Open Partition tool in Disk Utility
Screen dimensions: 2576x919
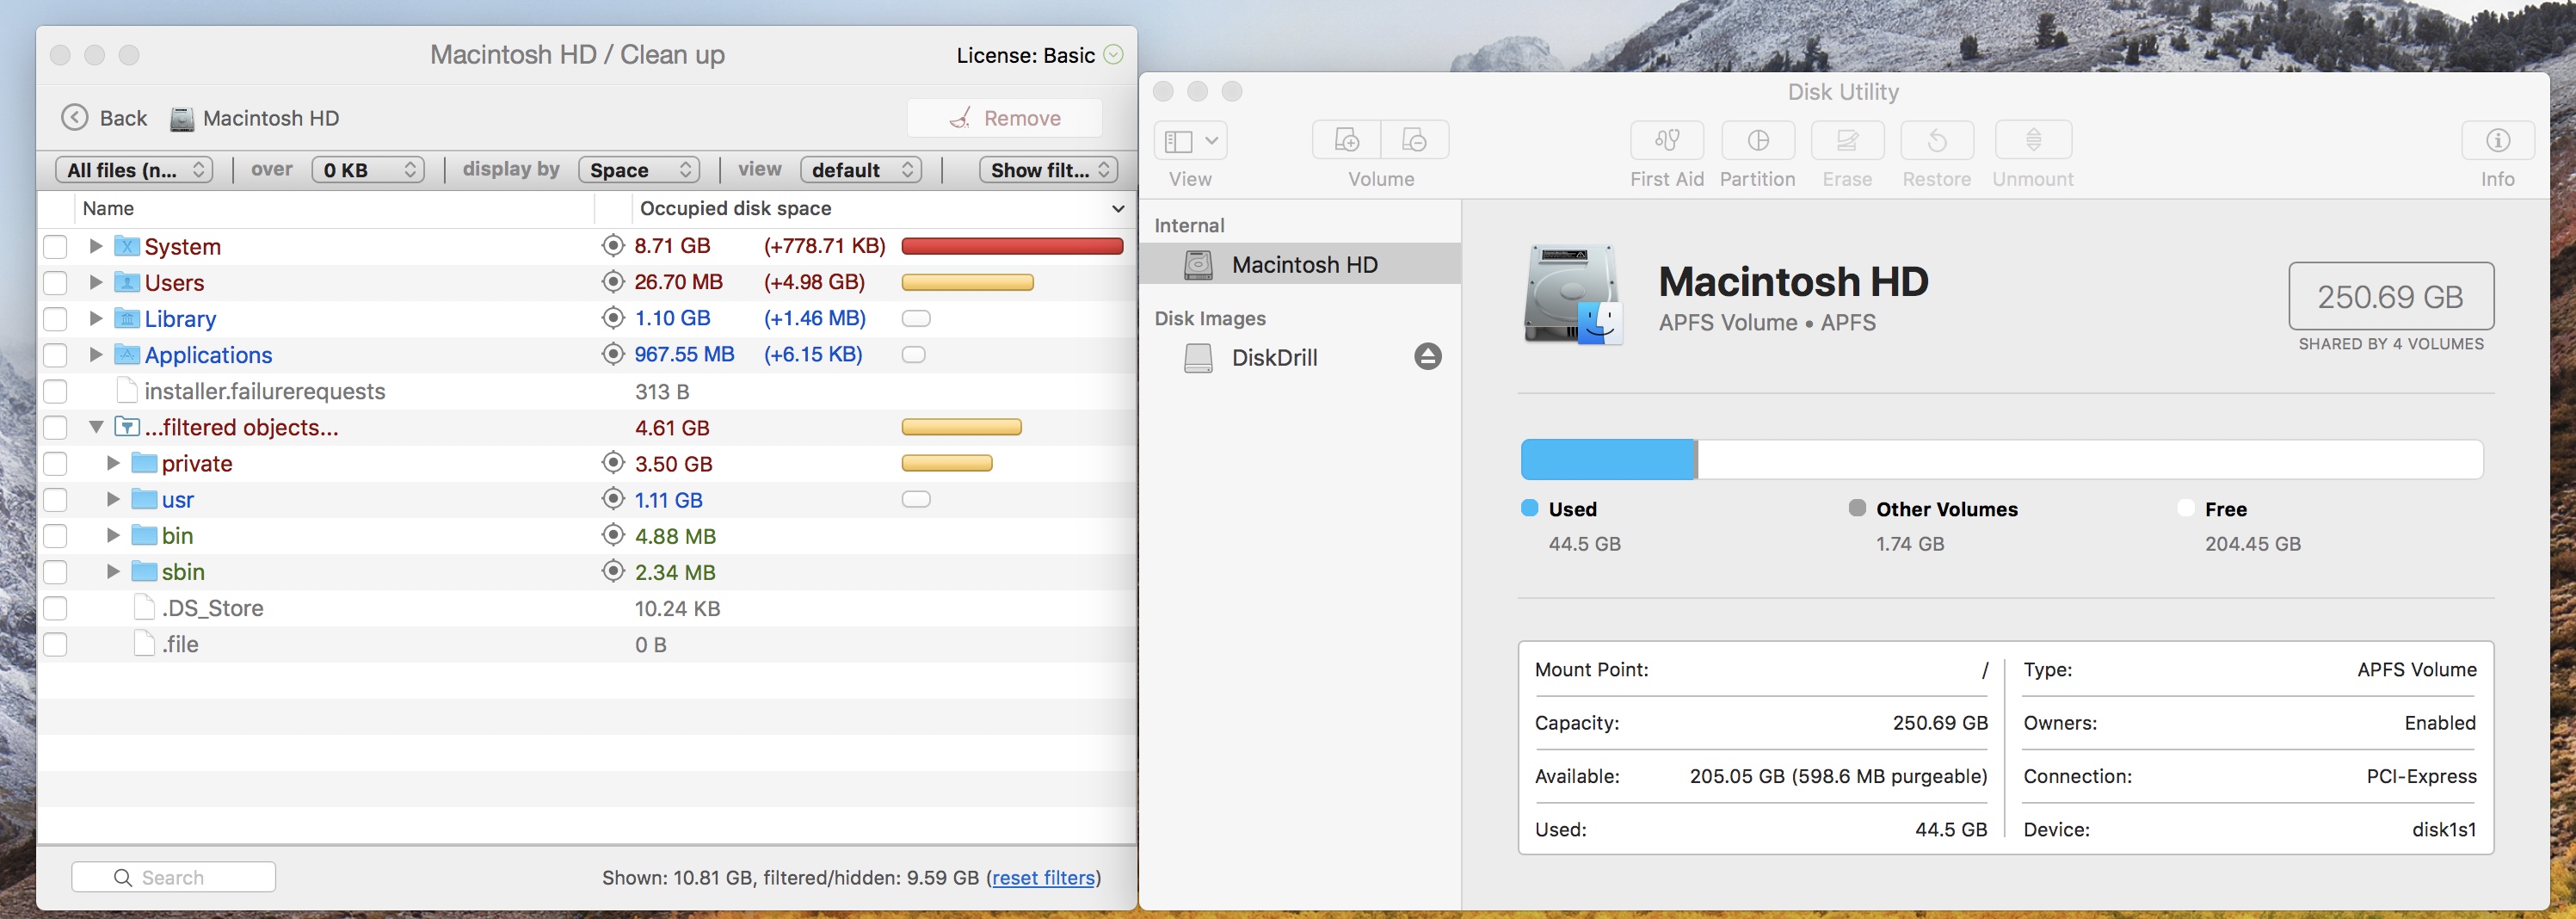coord(1758,140)
